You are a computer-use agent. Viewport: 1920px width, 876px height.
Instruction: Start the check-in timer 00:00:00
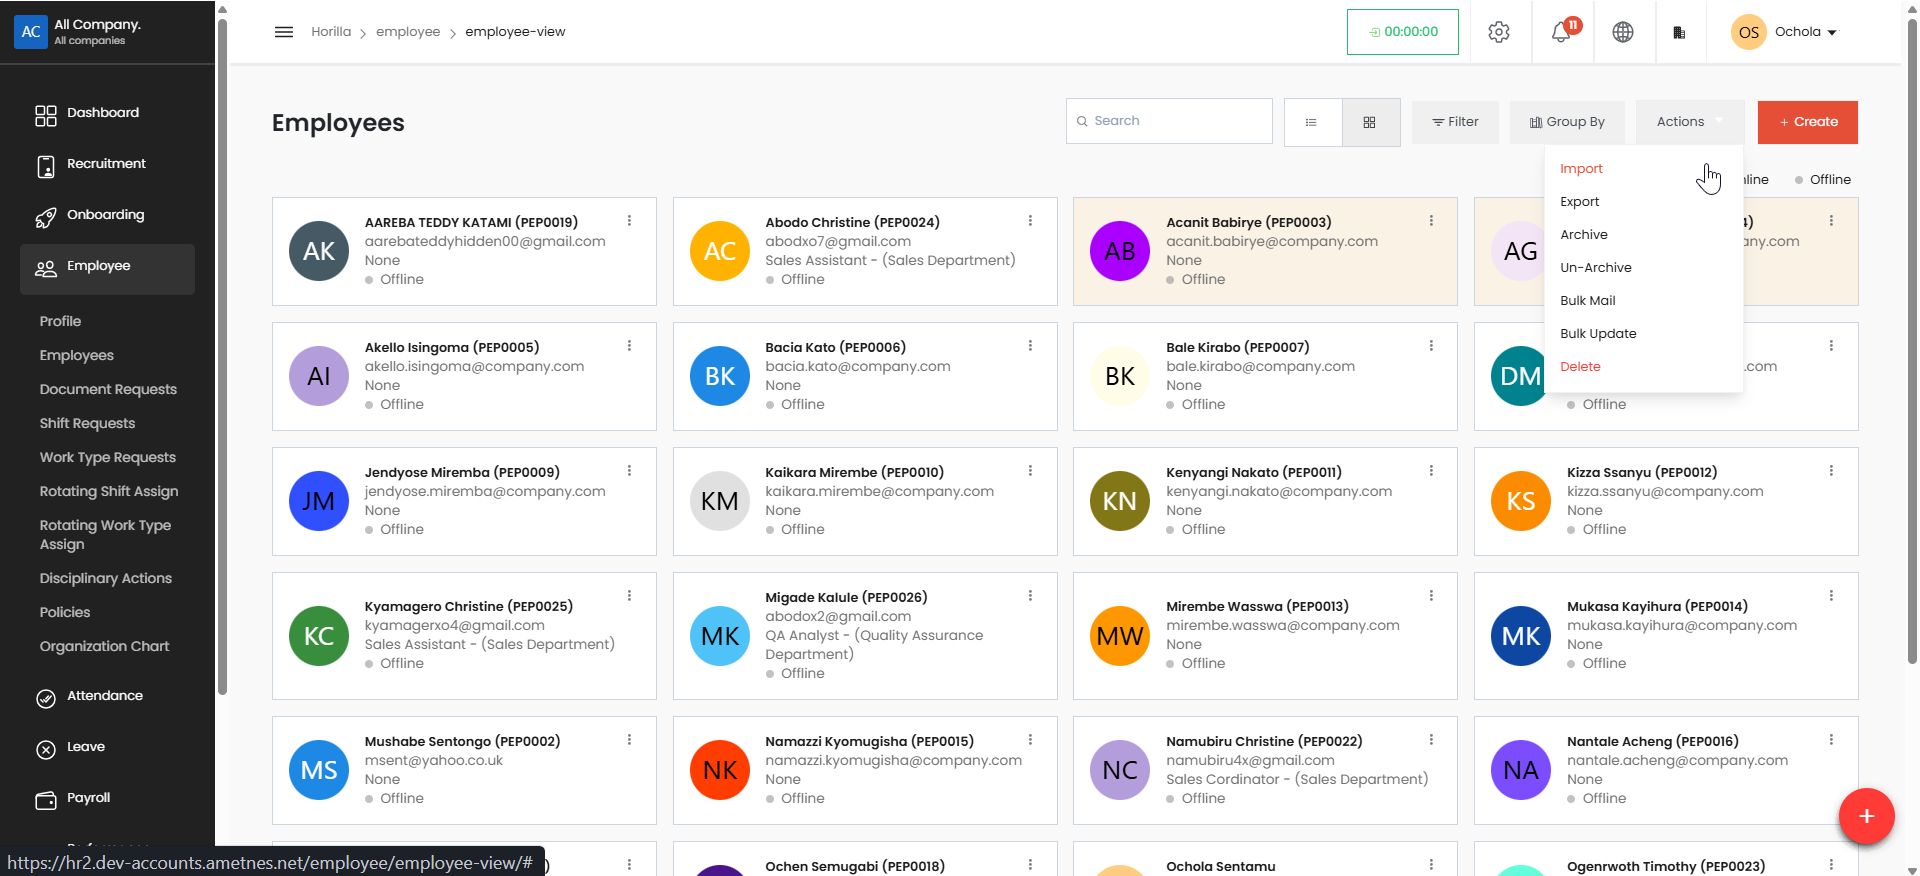pos(1403,32)
